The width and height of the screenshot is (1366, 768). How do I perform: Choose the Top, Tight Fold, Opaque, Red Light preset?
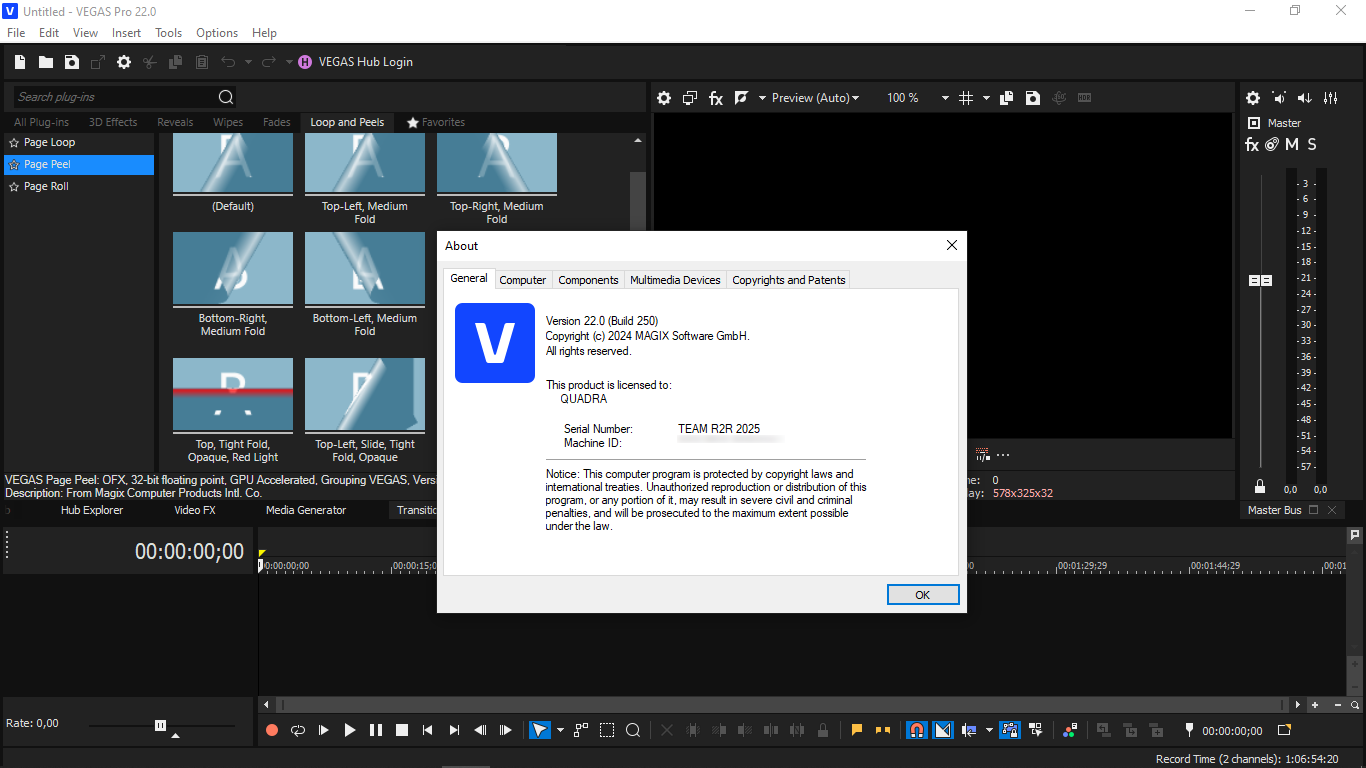(233, 396)
